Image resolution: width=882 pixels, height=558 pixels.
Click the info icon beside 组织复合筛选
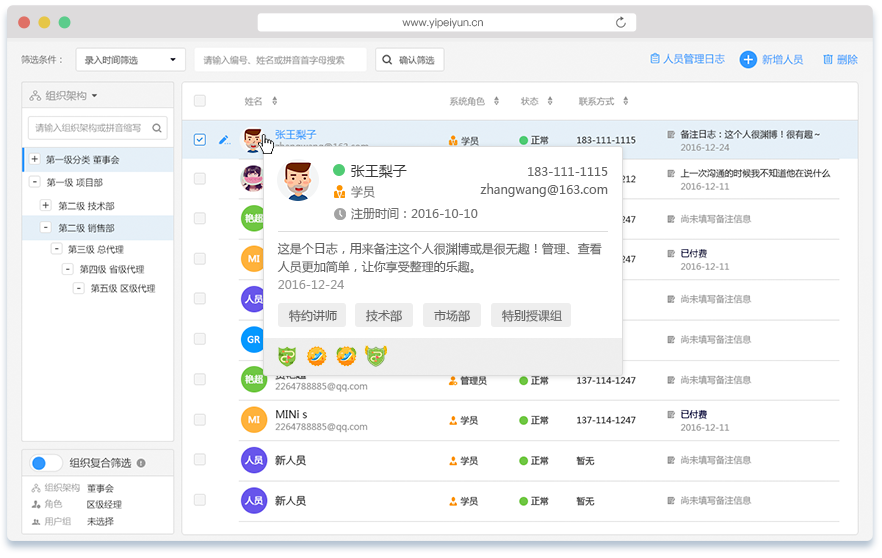pyautogui.click(x=141, y=463)
